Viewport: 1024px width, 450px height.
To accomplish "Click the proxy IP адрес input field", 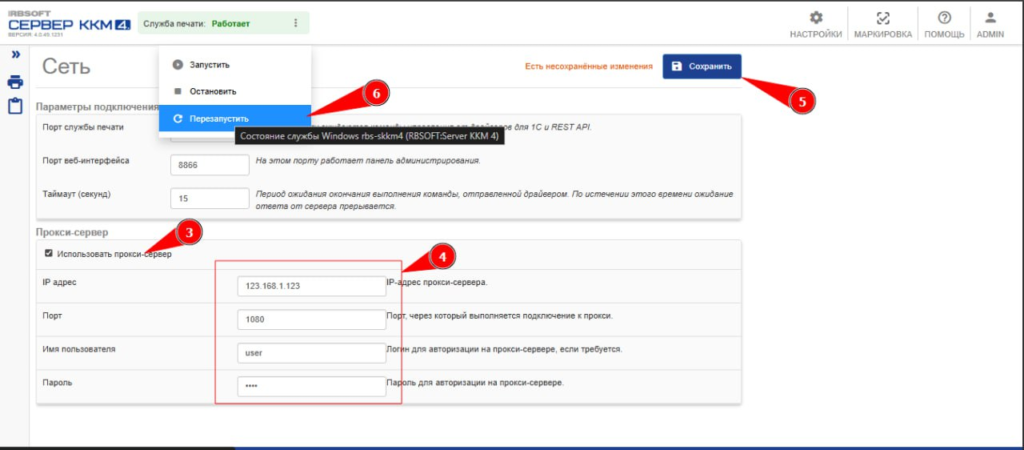I will (x=311, y=286).
